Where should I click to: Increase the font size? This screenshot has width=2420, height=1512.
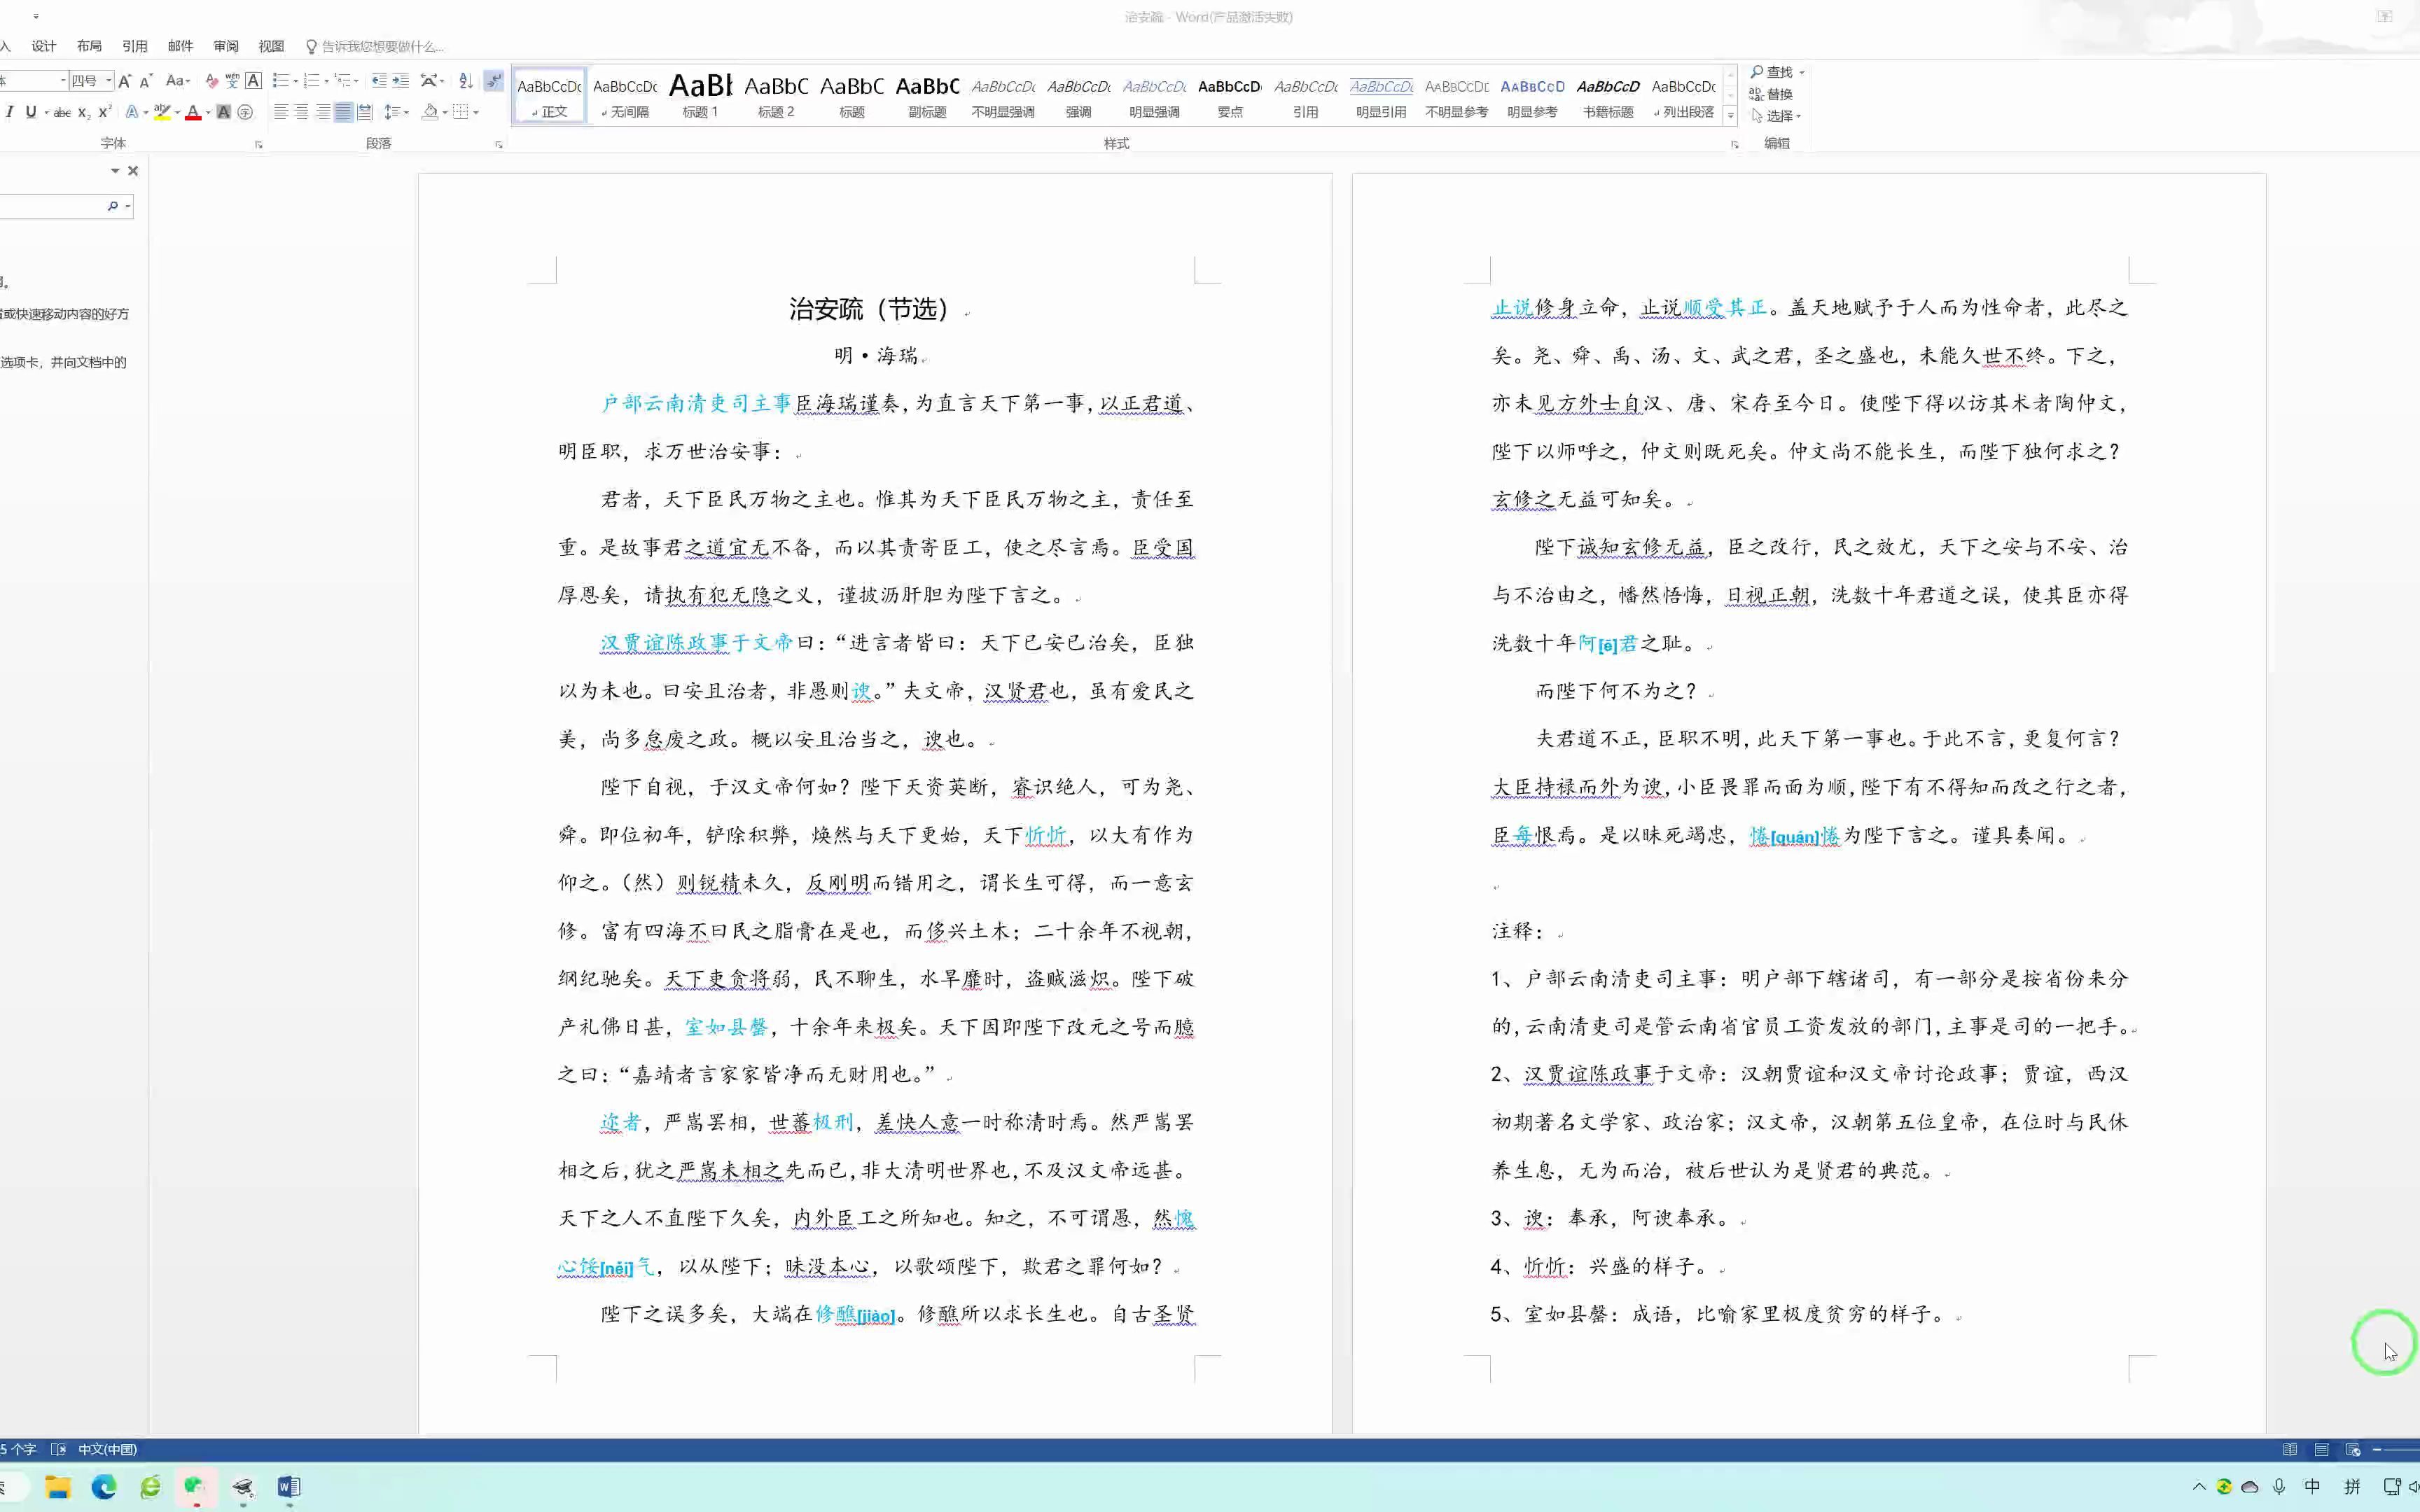point(125,80)
